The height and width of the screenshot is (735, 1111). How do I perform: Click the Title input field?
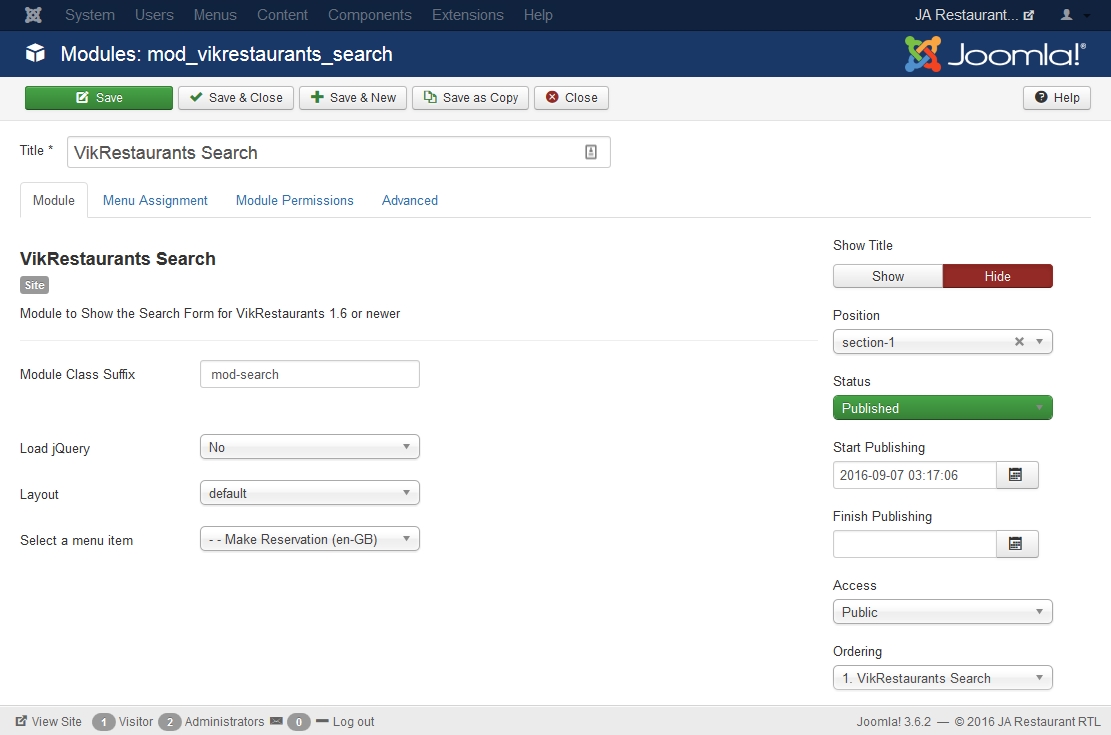click(x=339, y=152)
